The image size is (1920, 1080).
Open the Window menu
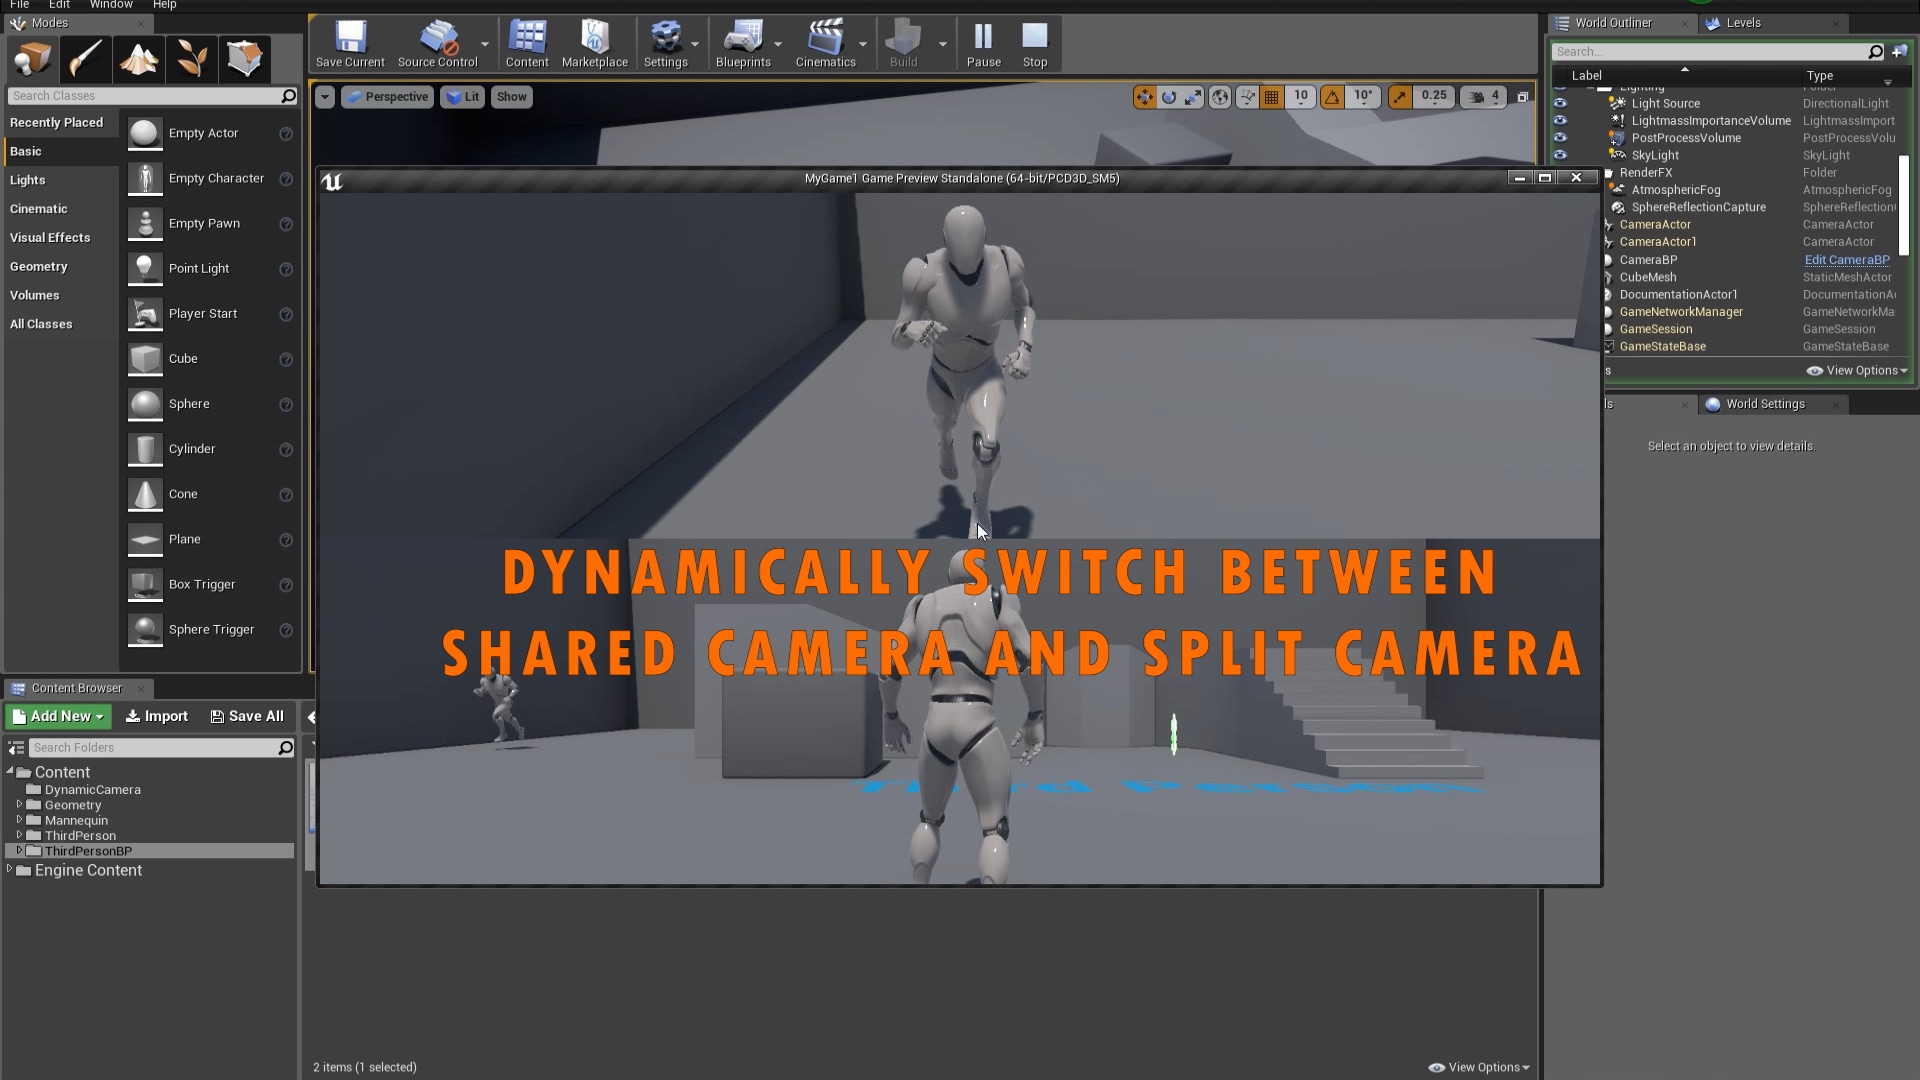pyautogui.click(x=111, y=5)
